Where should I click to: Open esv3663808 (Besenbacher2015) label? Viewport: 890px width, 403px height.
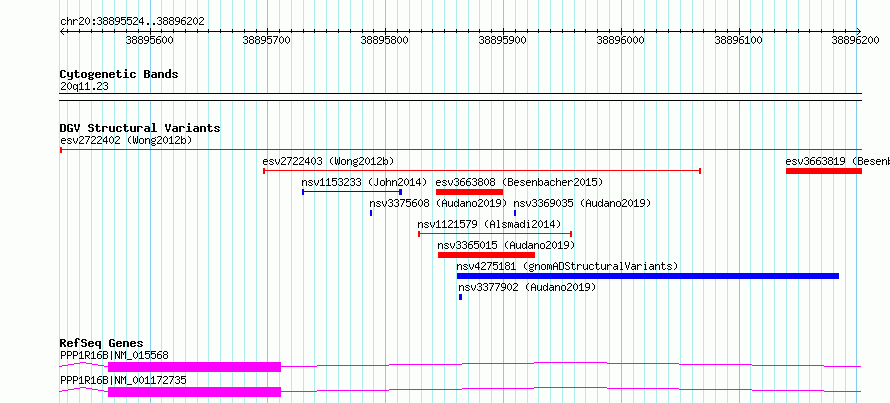(x=519, y=182)
